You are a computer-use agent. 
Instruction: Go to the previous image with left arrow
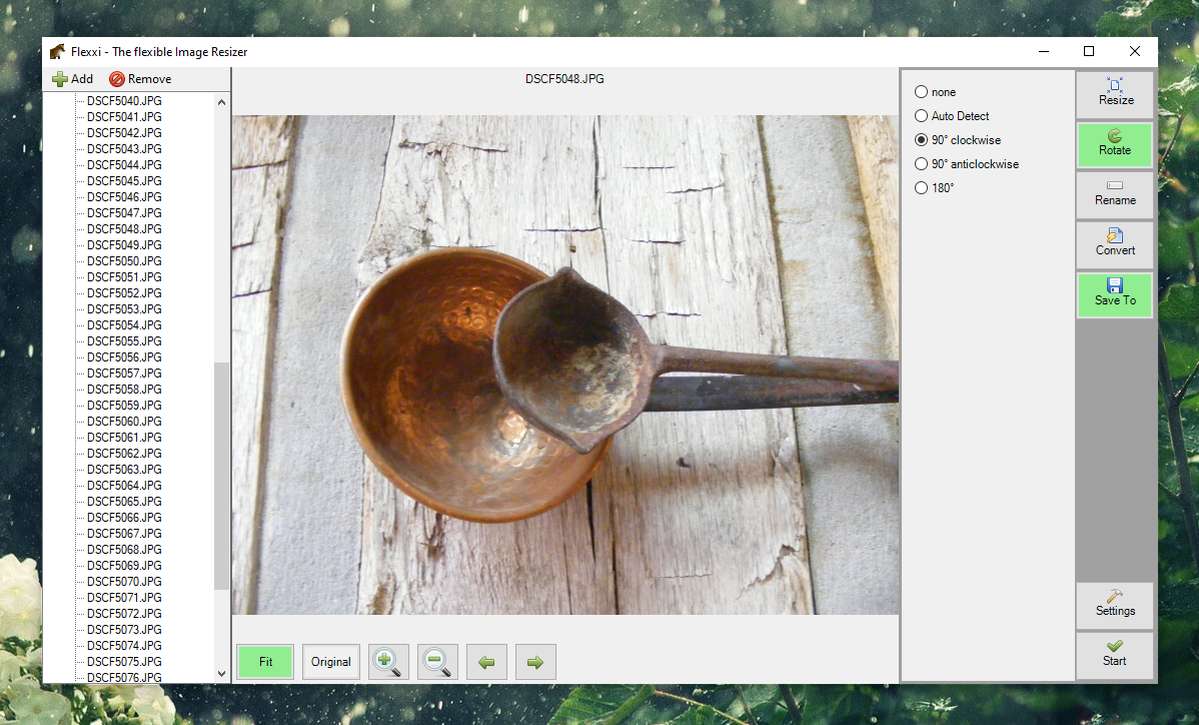pyautogui.click(x=486, y=662)
